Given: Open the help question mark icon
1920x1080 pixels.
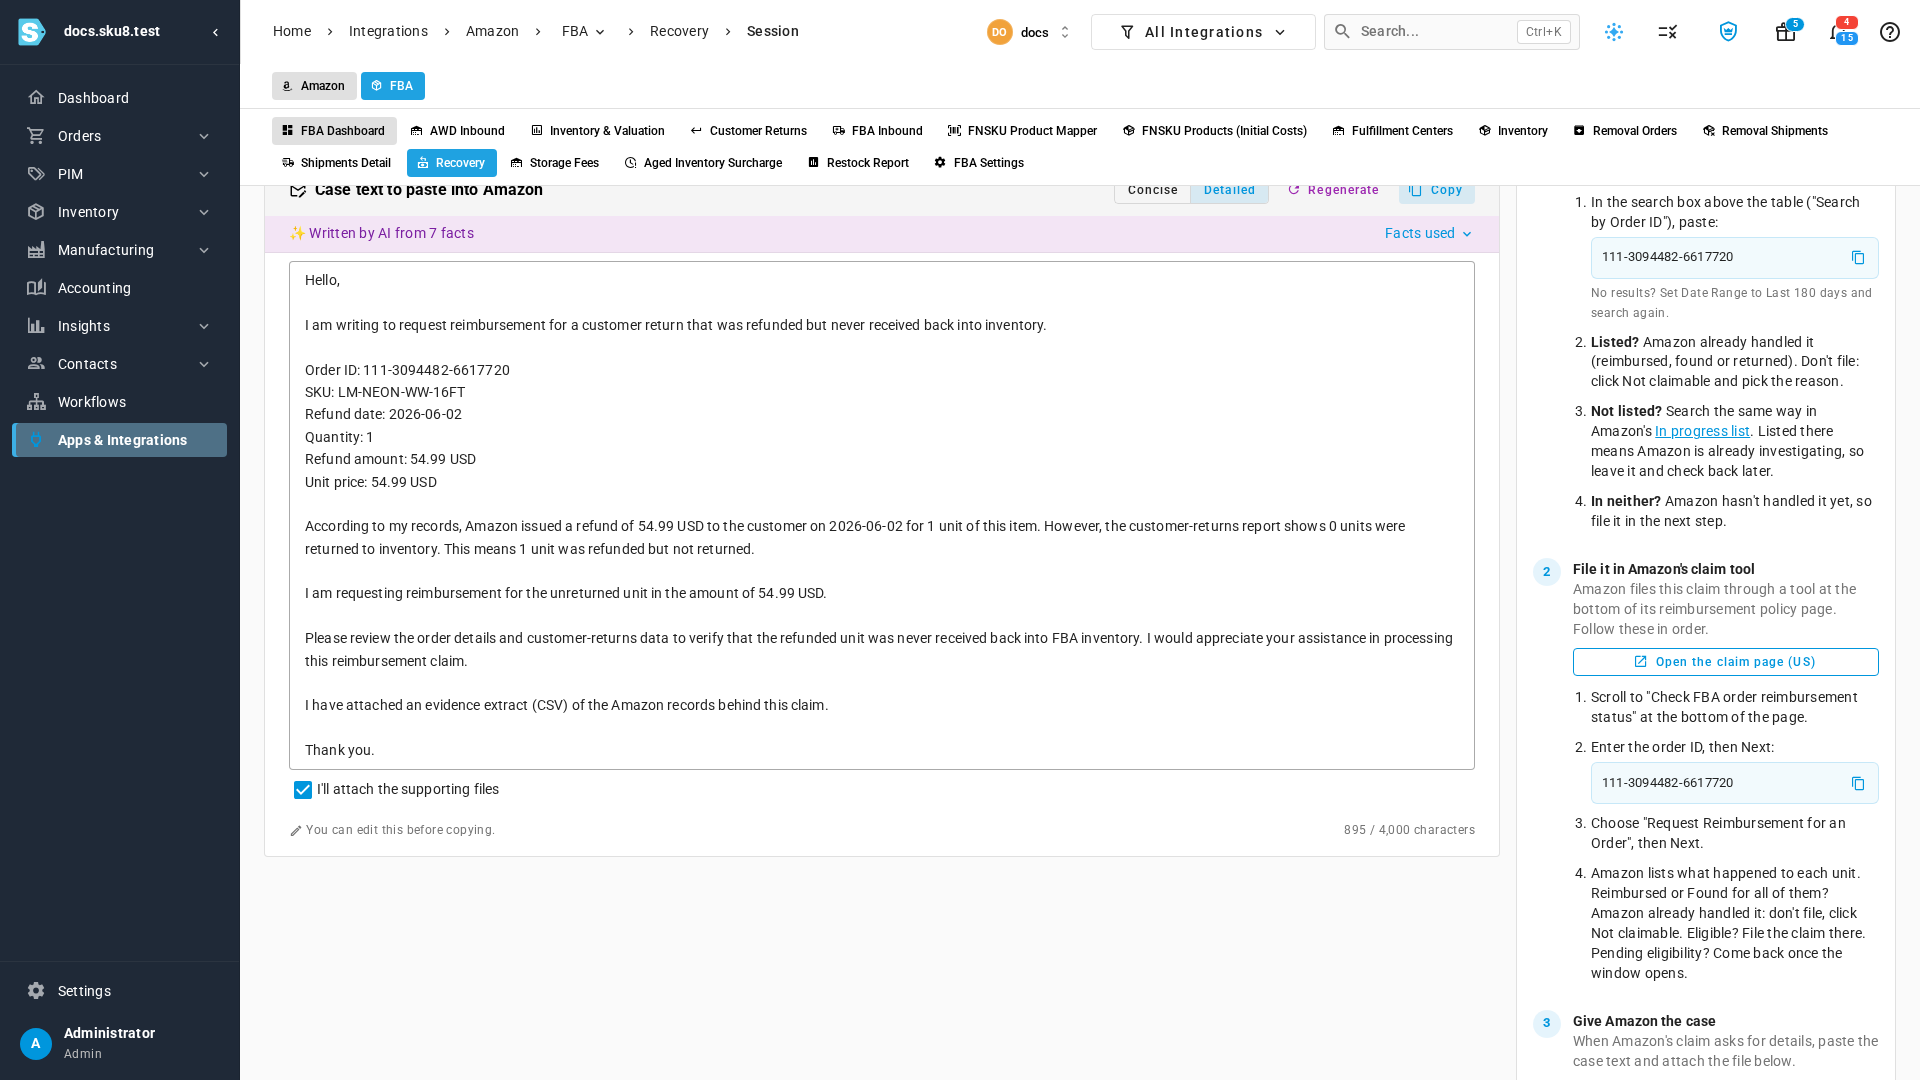Looking at the screenshot, I should (x=1889, y=32).
